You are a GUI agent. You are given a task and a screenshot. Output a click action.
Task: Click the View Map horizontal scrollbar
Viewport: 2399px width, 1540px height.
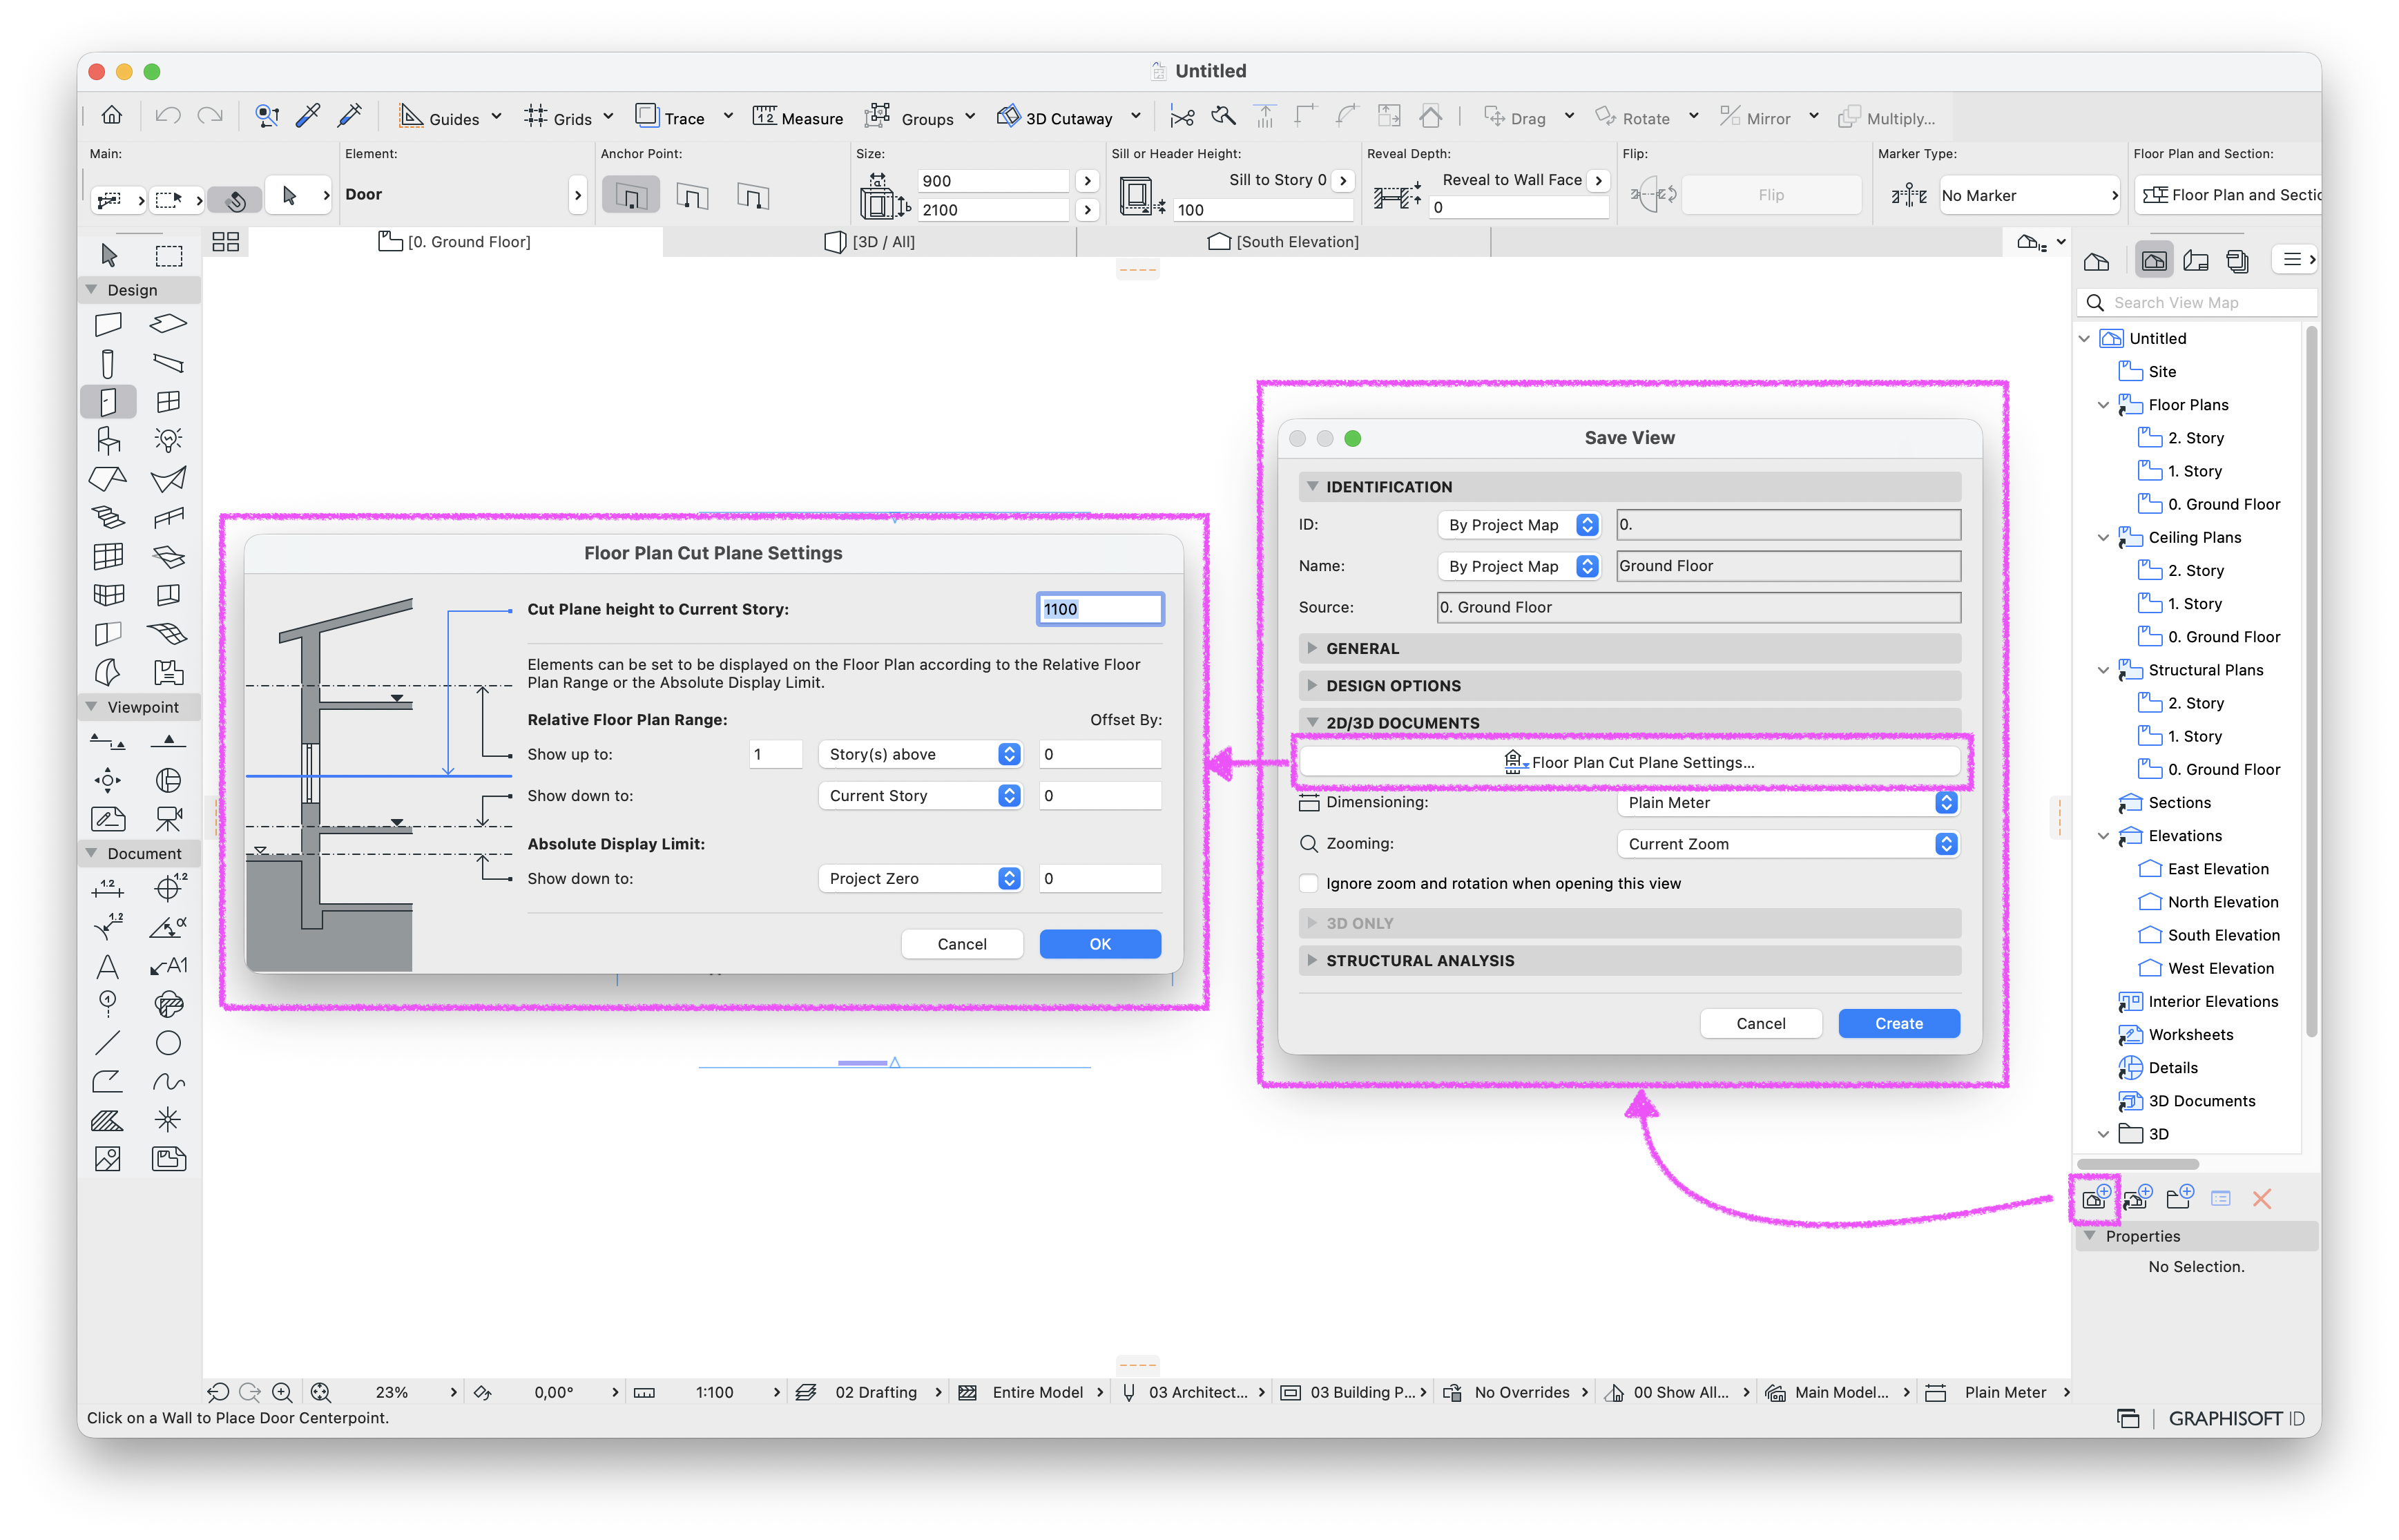pyautogui.click(x=2138, y=1164)
